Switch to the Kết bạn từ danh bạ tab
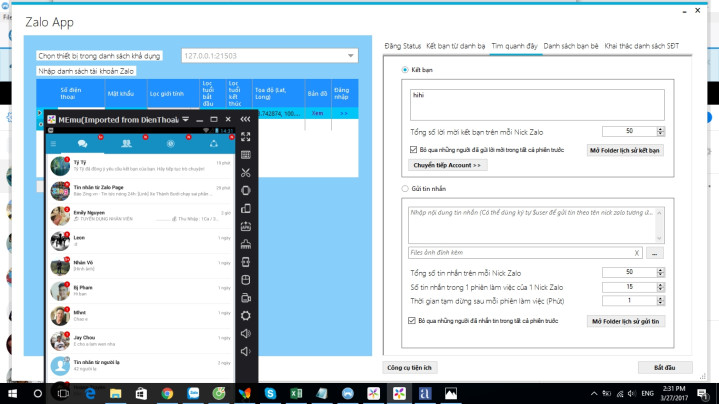This screenshot has height=404, width=719. coord(456,46)
